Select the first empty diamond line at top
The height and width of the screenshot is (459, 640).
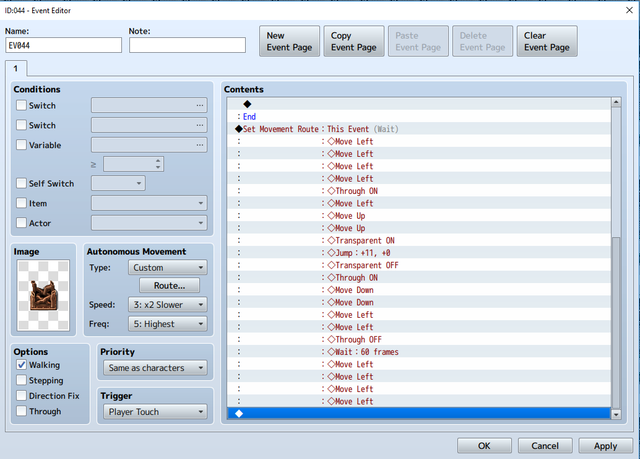[419, 104]
